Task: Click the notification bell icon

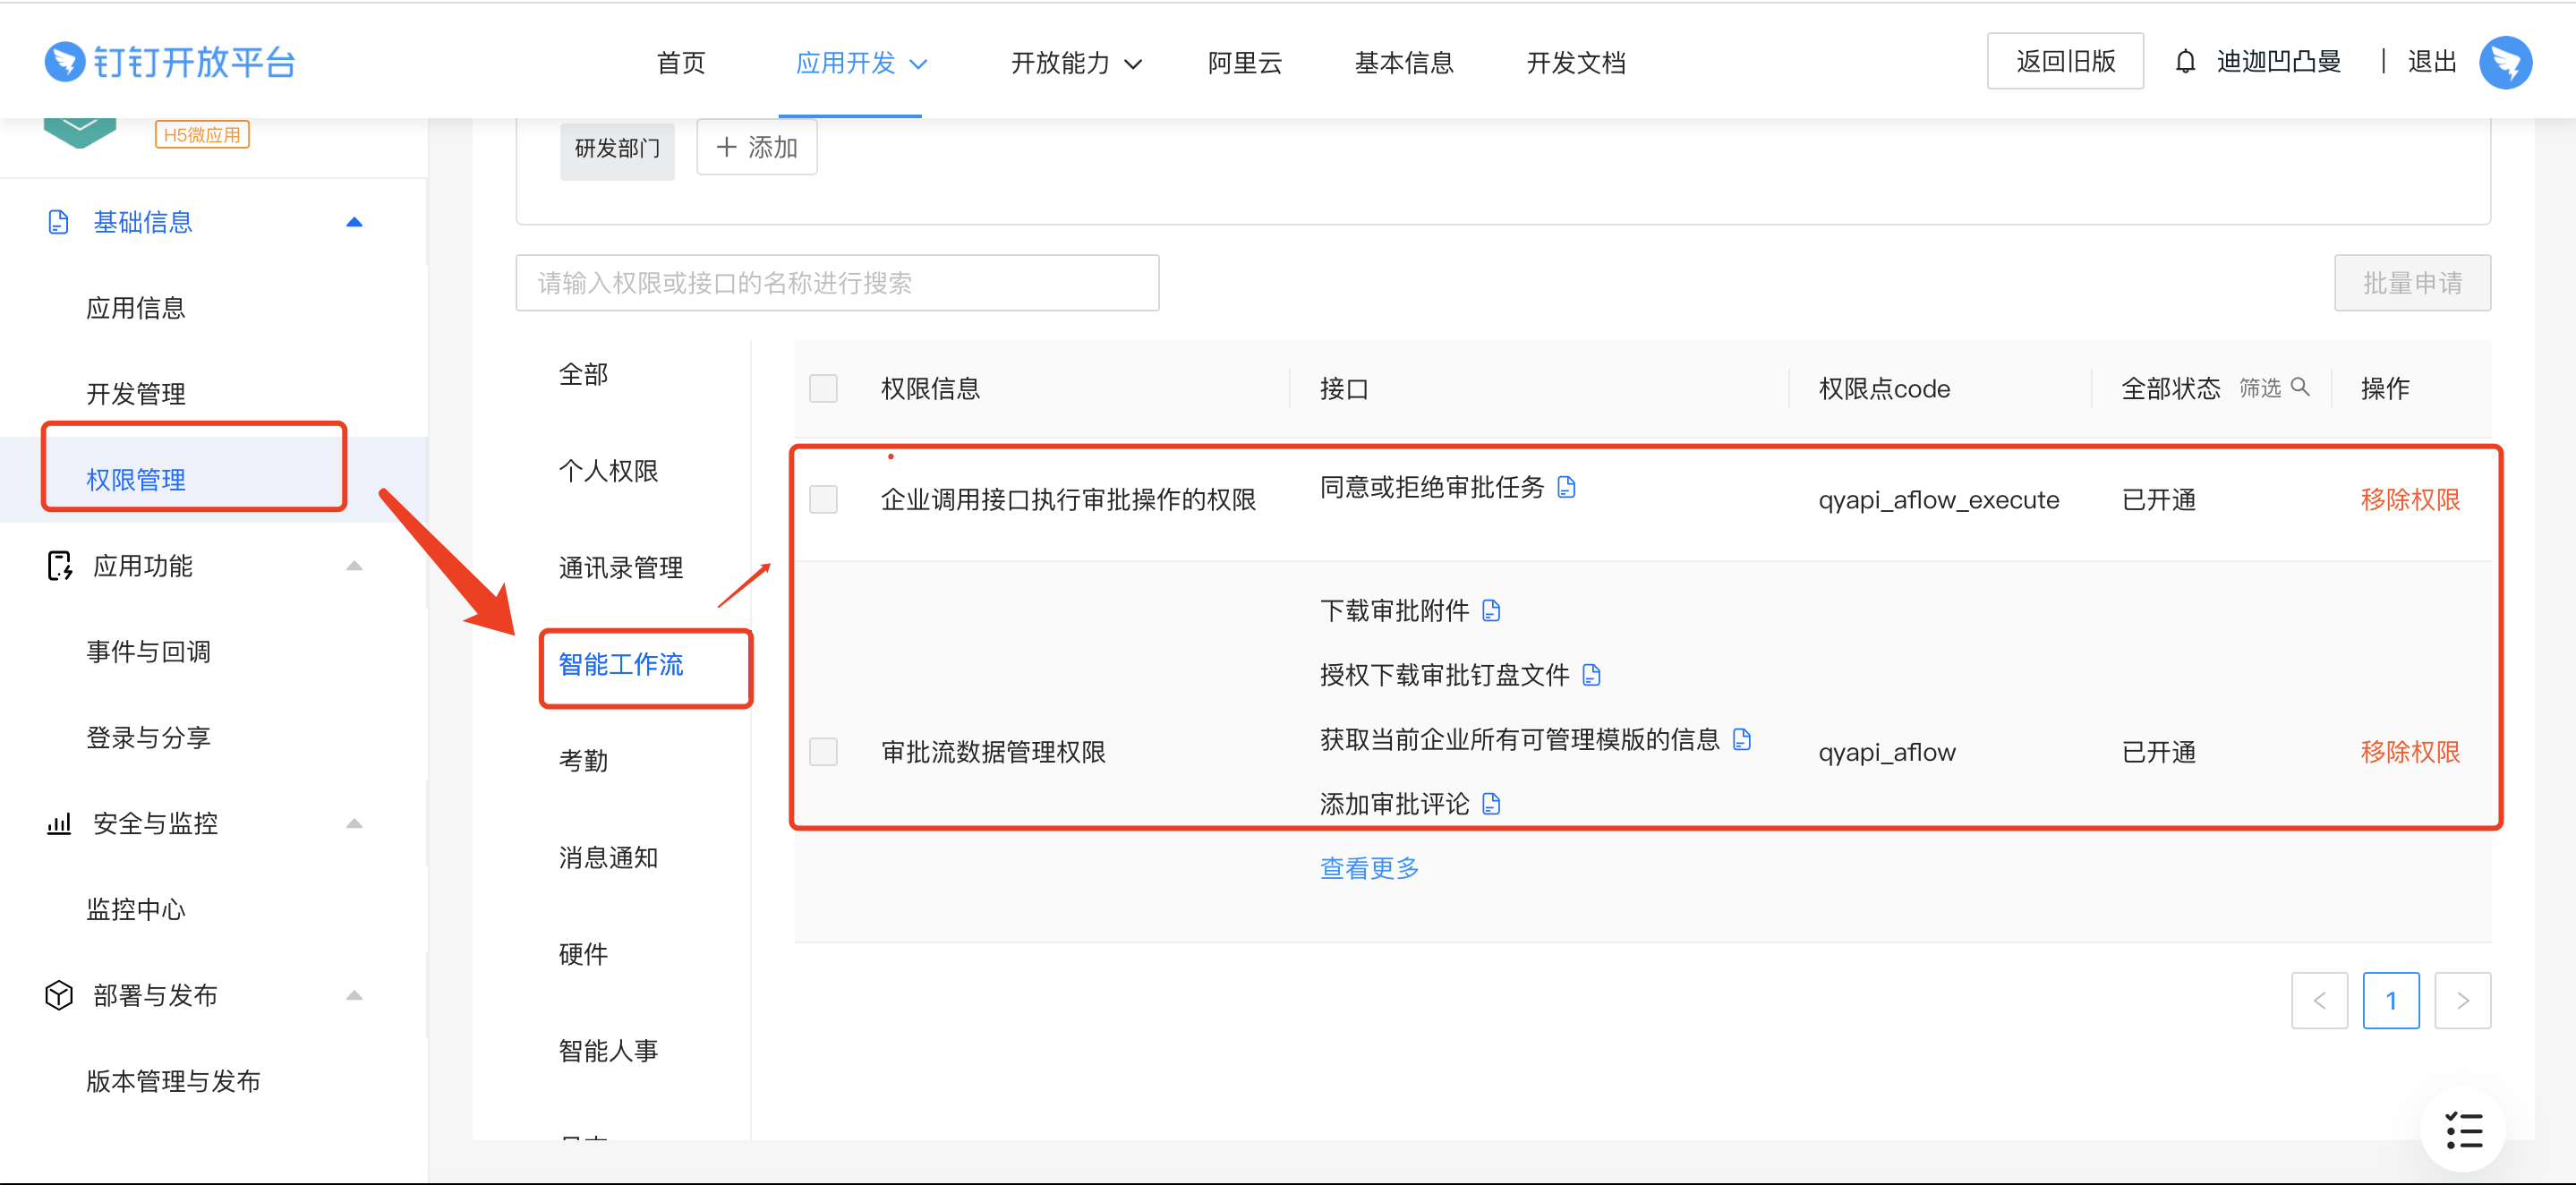Action: pyautogui.click(x=2185, y=62)
